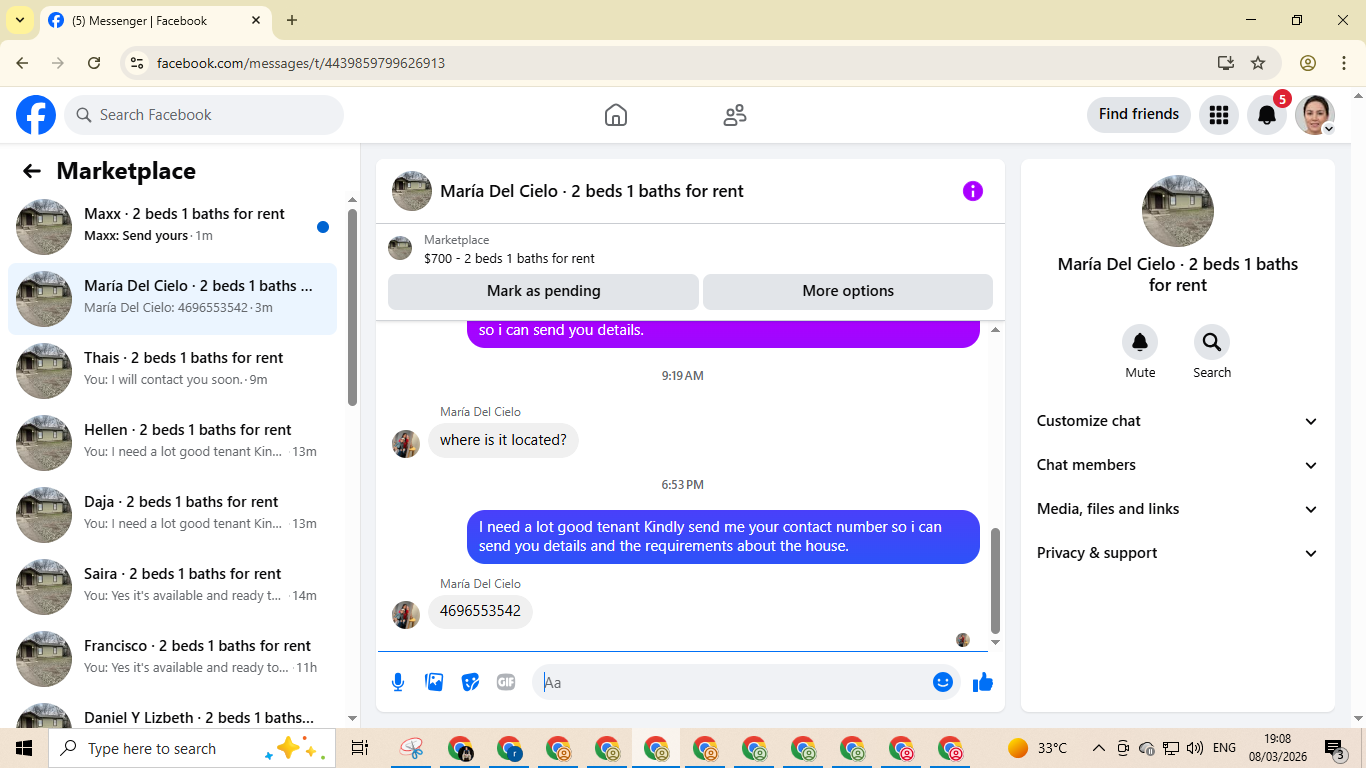1366x768 pixels.
Task: Open the Saira conversation
Action: pyautogui.click(x=172, y=587)
